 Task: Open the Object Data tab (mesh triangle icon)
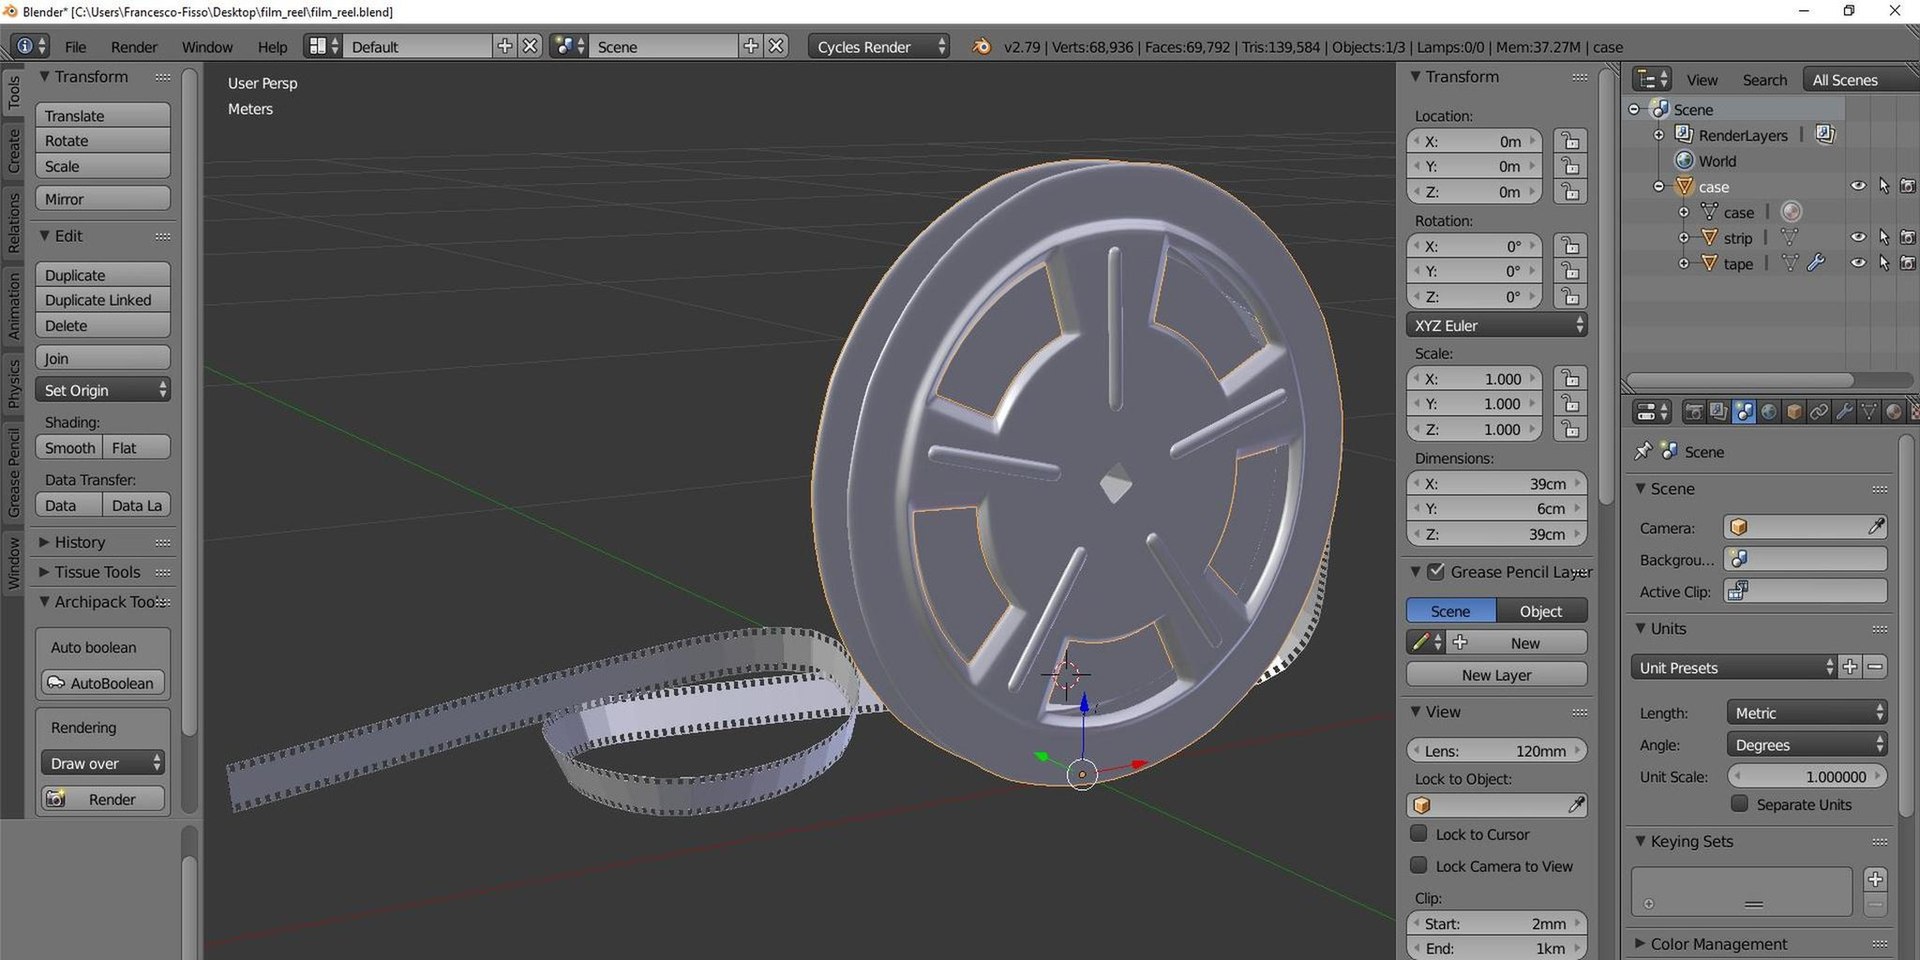point(1868,412)
